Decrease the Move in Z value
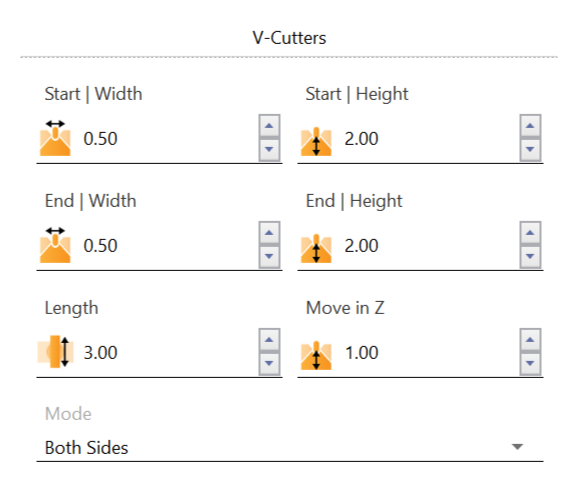This screenshot has width=580, height=496. point(530,363)
